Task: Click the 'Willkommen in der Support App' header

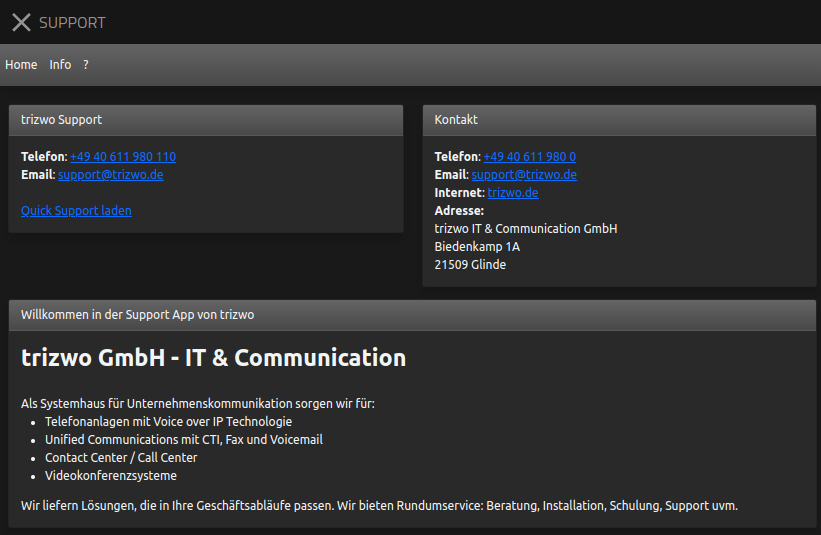Action: (x=412, y=315)
